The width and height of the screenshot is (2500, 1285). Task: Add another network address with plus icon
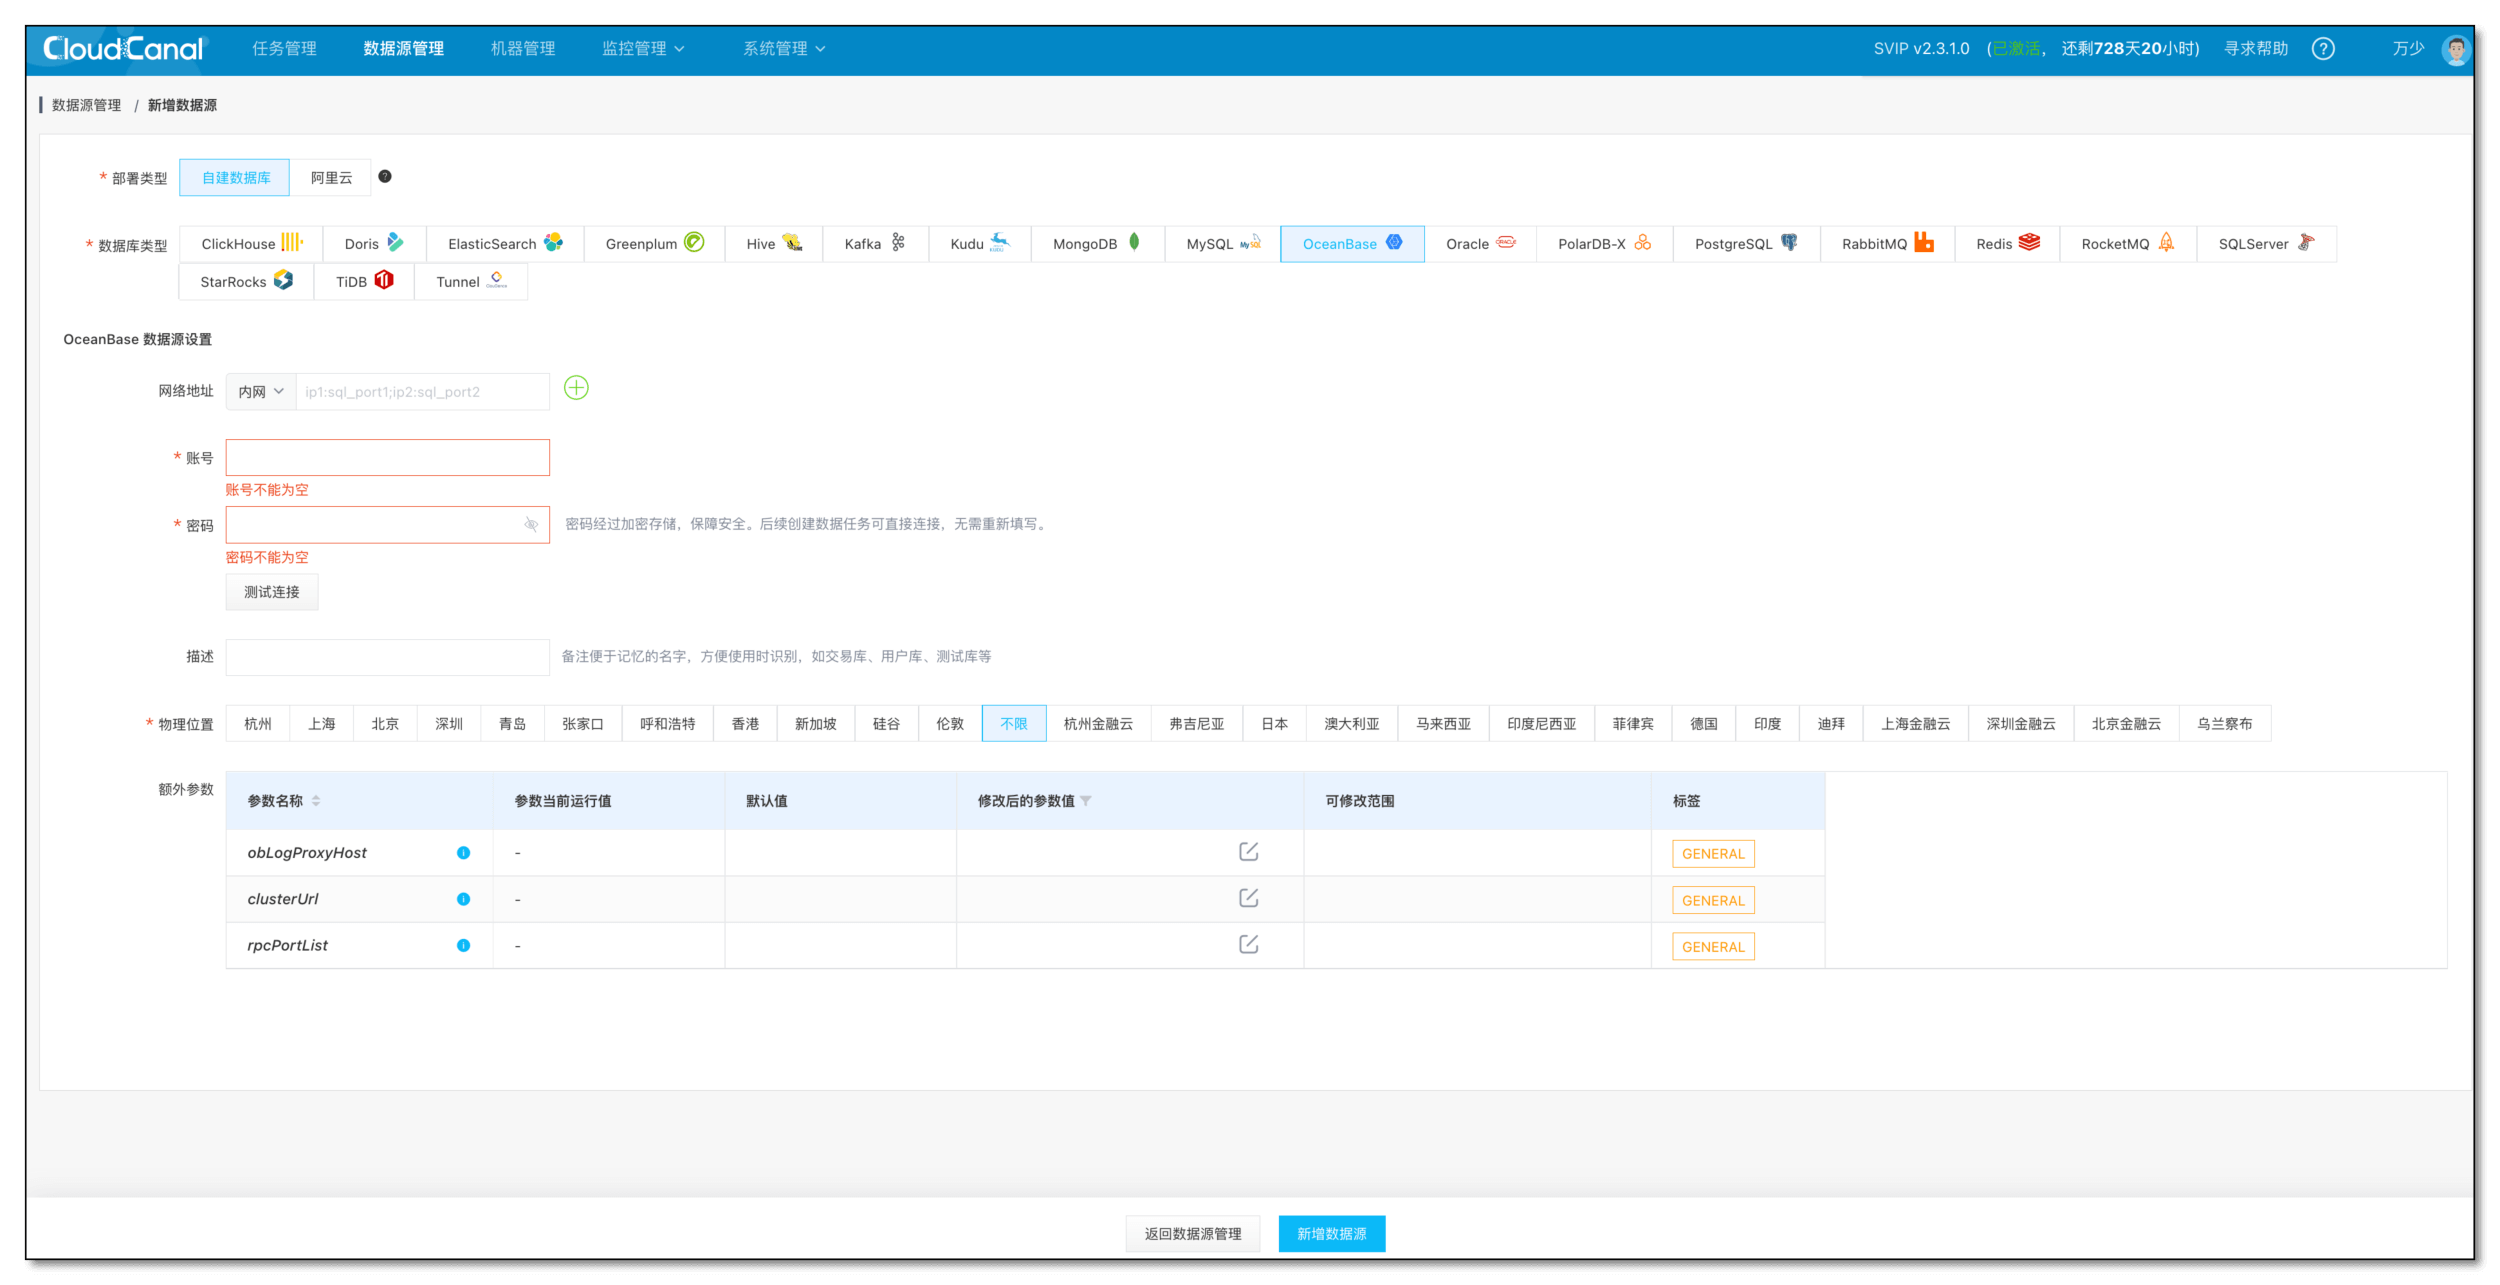[x=576, y=388]
